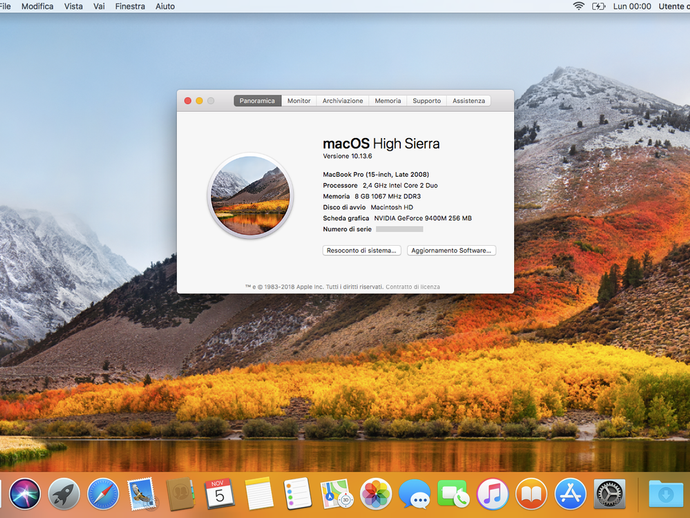Switch to the Assistenza tab
The width and height of the screenshot is (690, 518).
click(x=469, y=101)
